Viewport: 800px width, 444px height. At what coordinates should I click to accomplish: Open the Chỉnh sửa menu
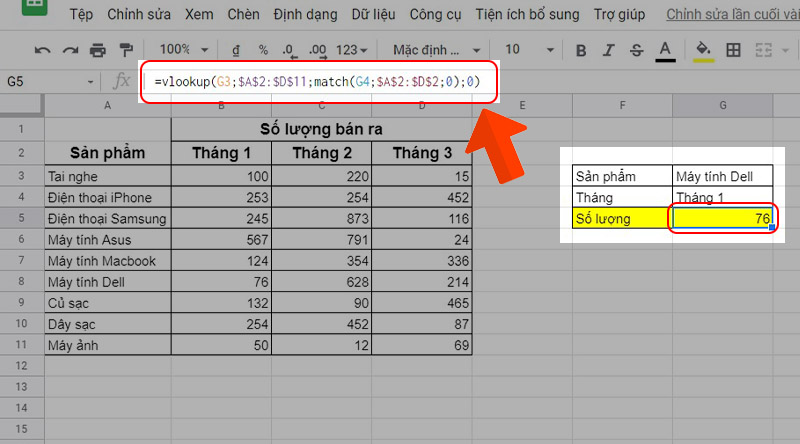coord(139,14)
